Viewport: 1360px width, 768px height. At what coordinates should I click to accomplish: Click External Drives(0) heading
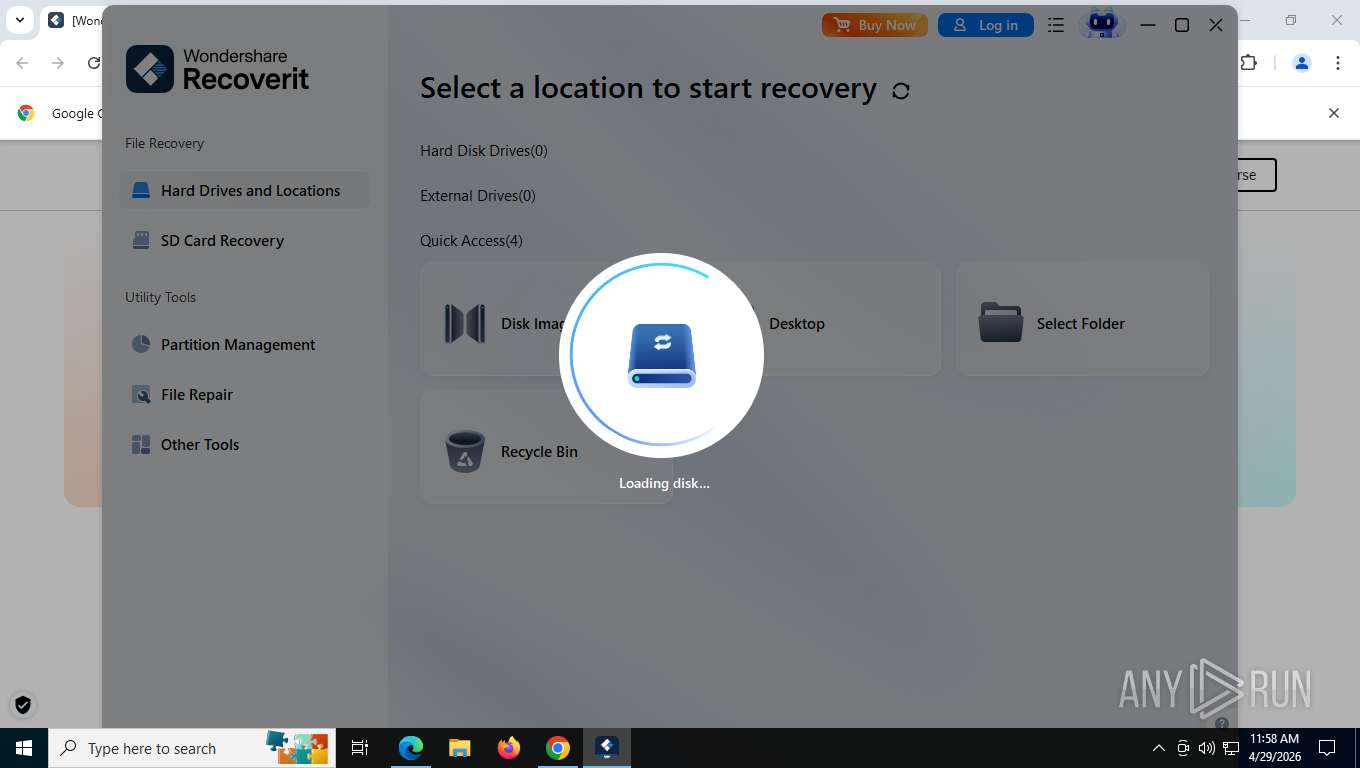tap(478, 196)
